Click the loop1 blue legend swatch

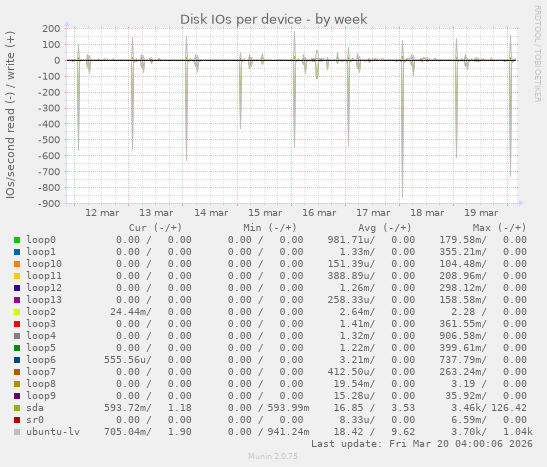[17, 252]
